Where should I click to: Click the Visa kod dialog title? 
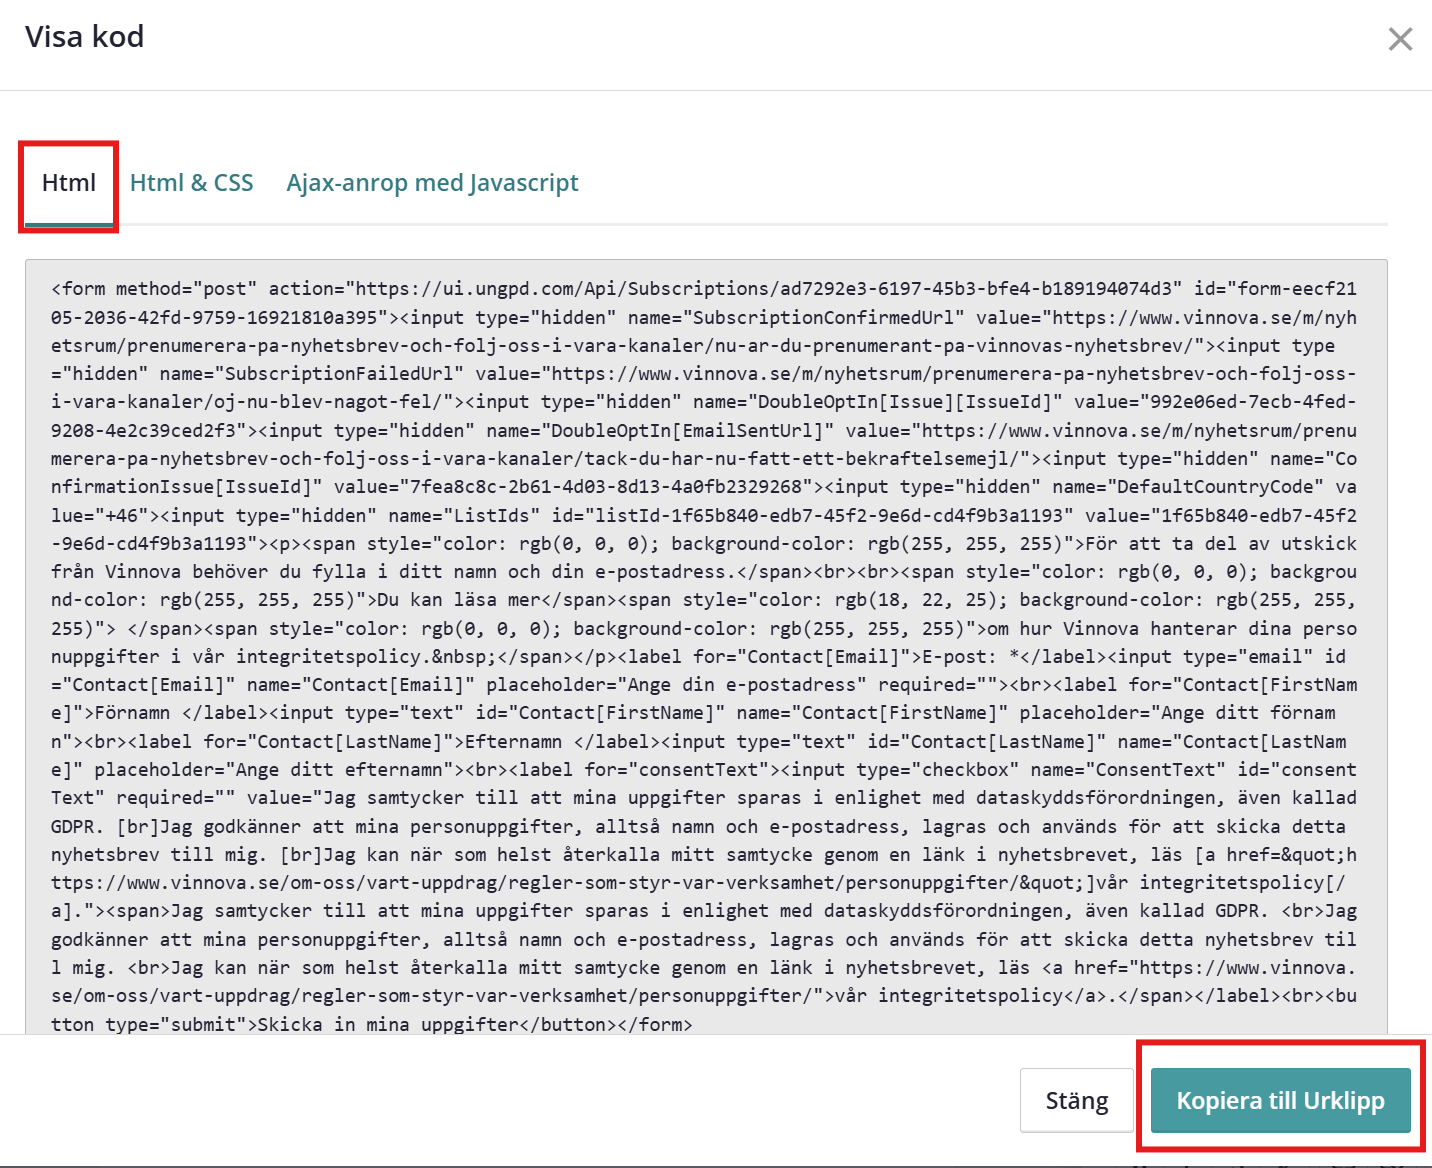85,37
